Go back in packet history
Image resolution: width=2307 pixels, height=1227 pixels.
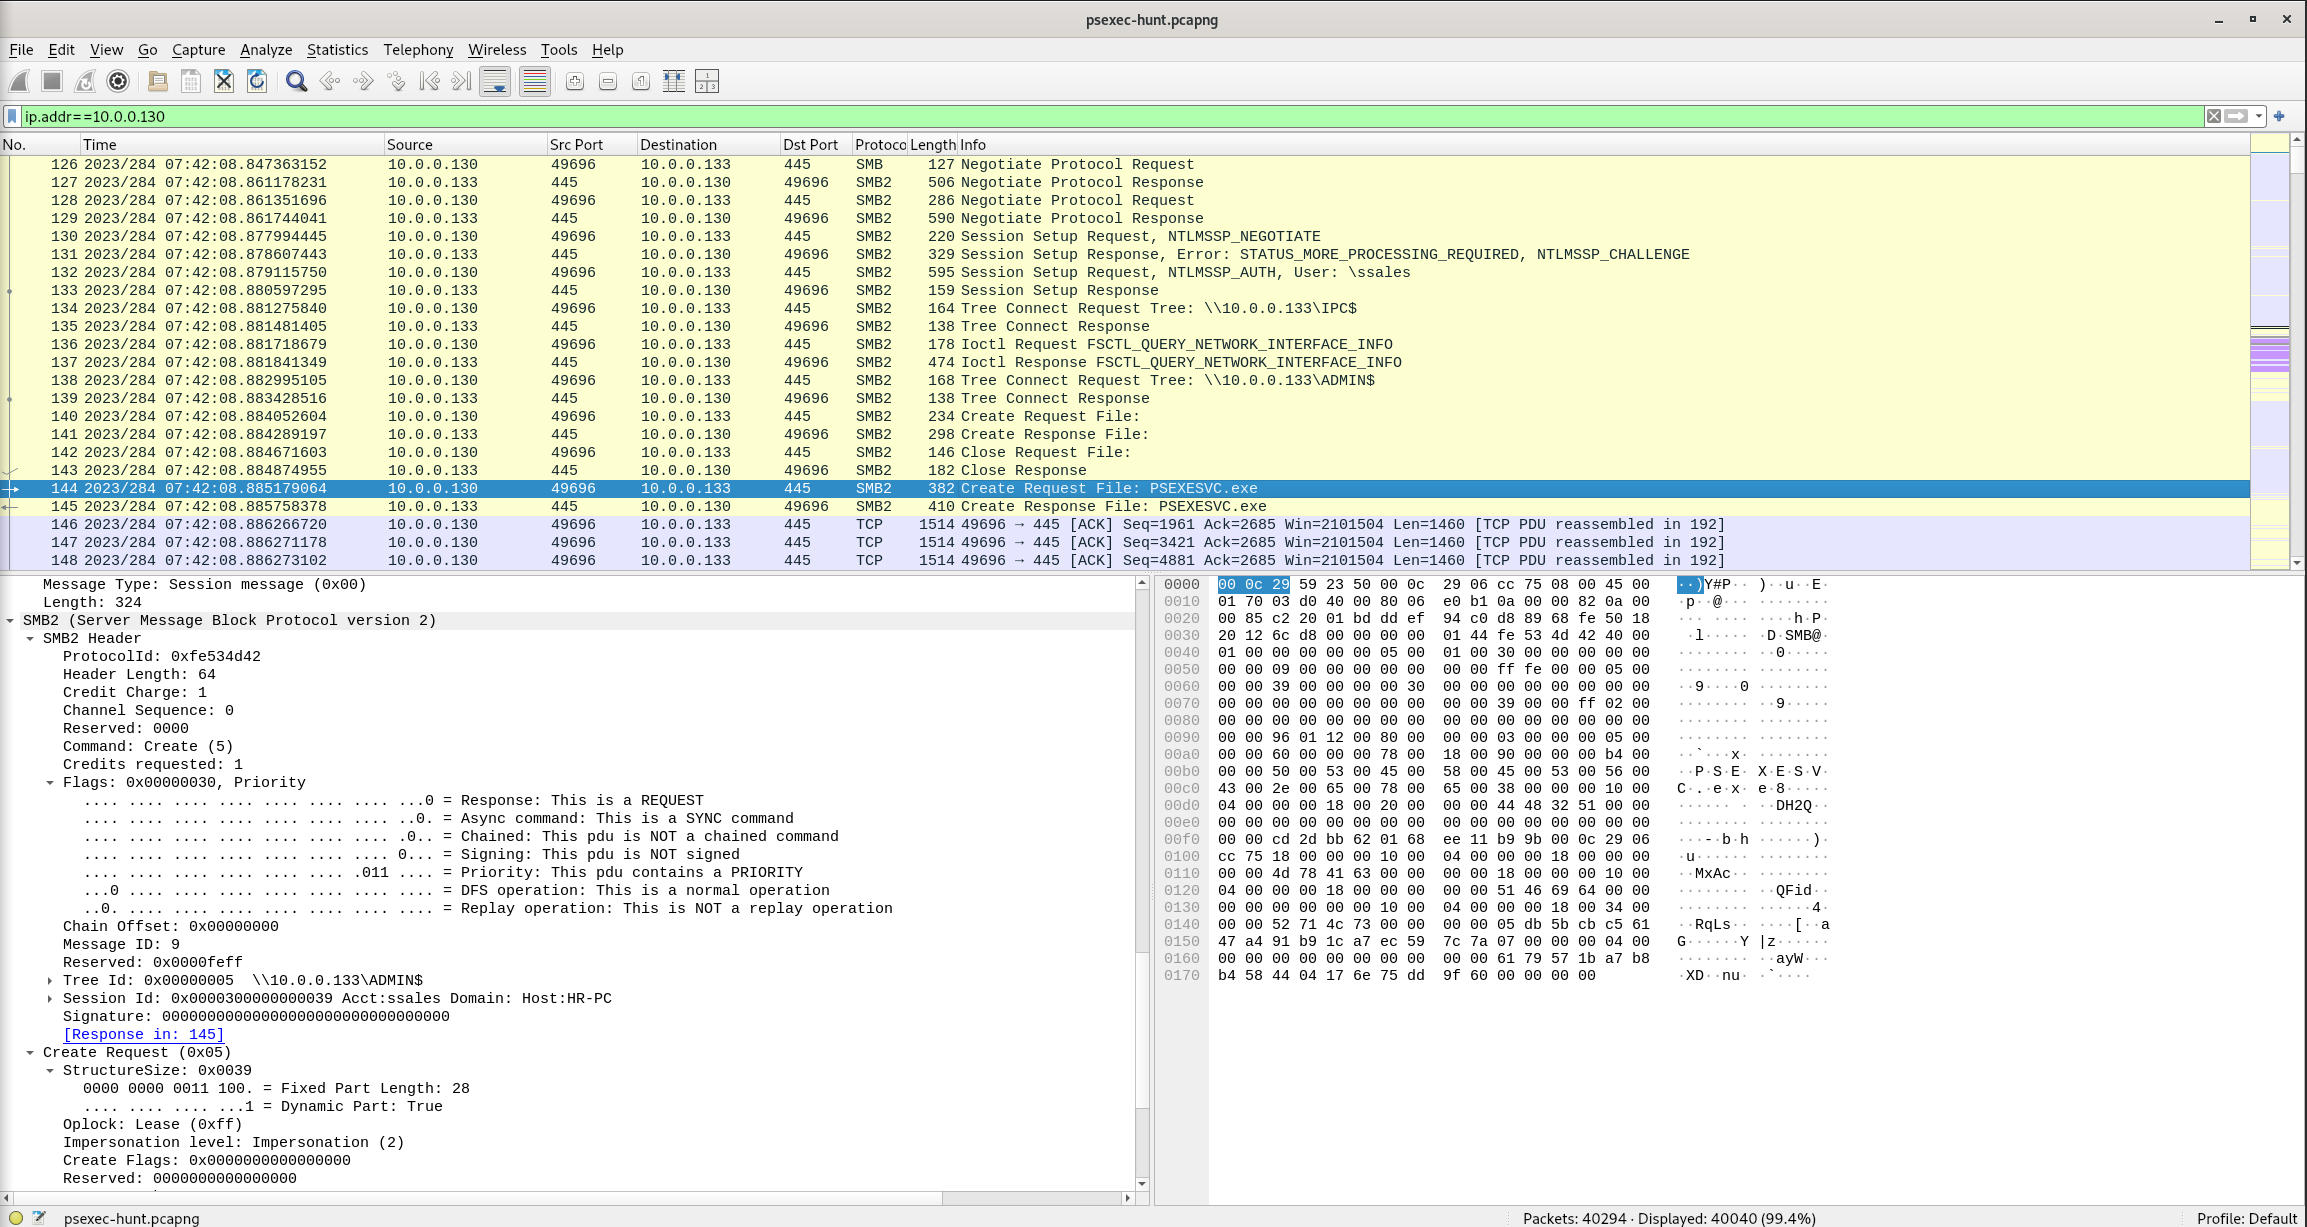(x=330, y=82)
